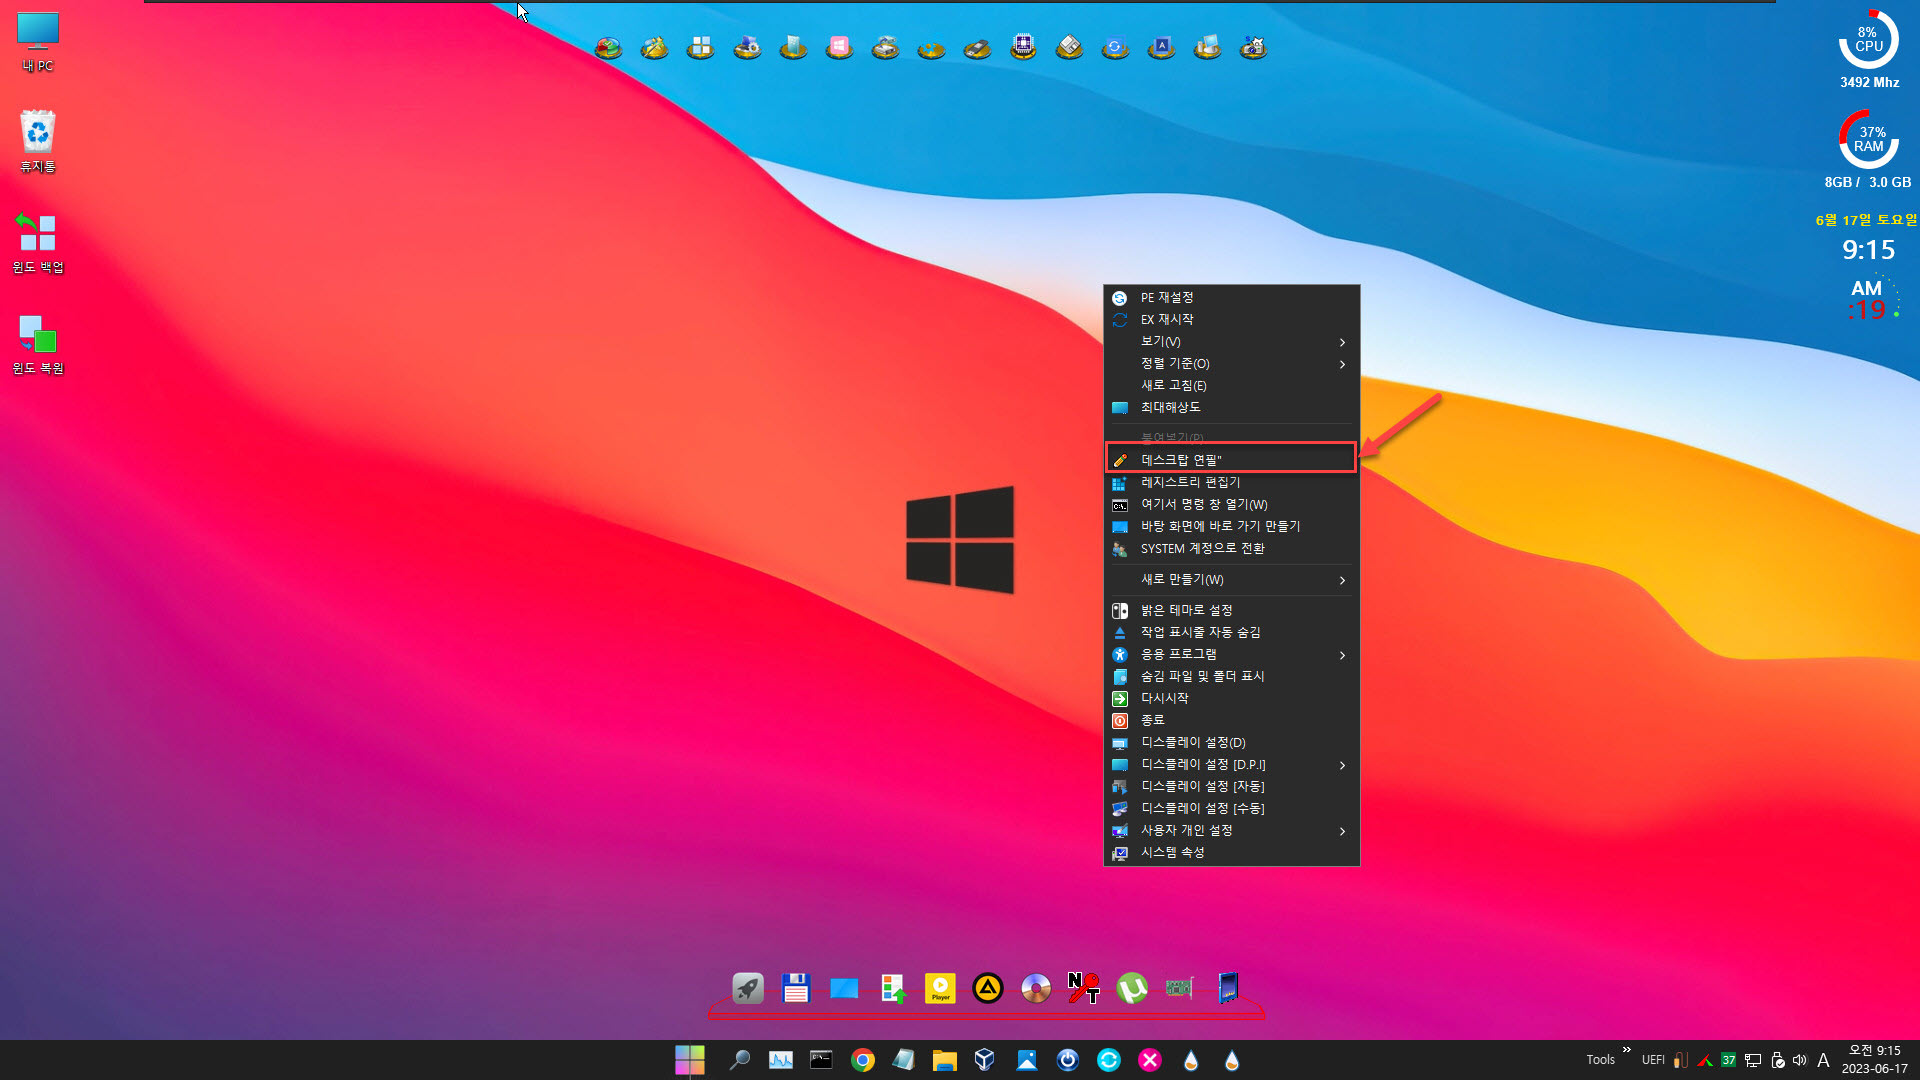
Task: Click the green circuit card icon in bottom dock
Action: tap(1180, 988)
